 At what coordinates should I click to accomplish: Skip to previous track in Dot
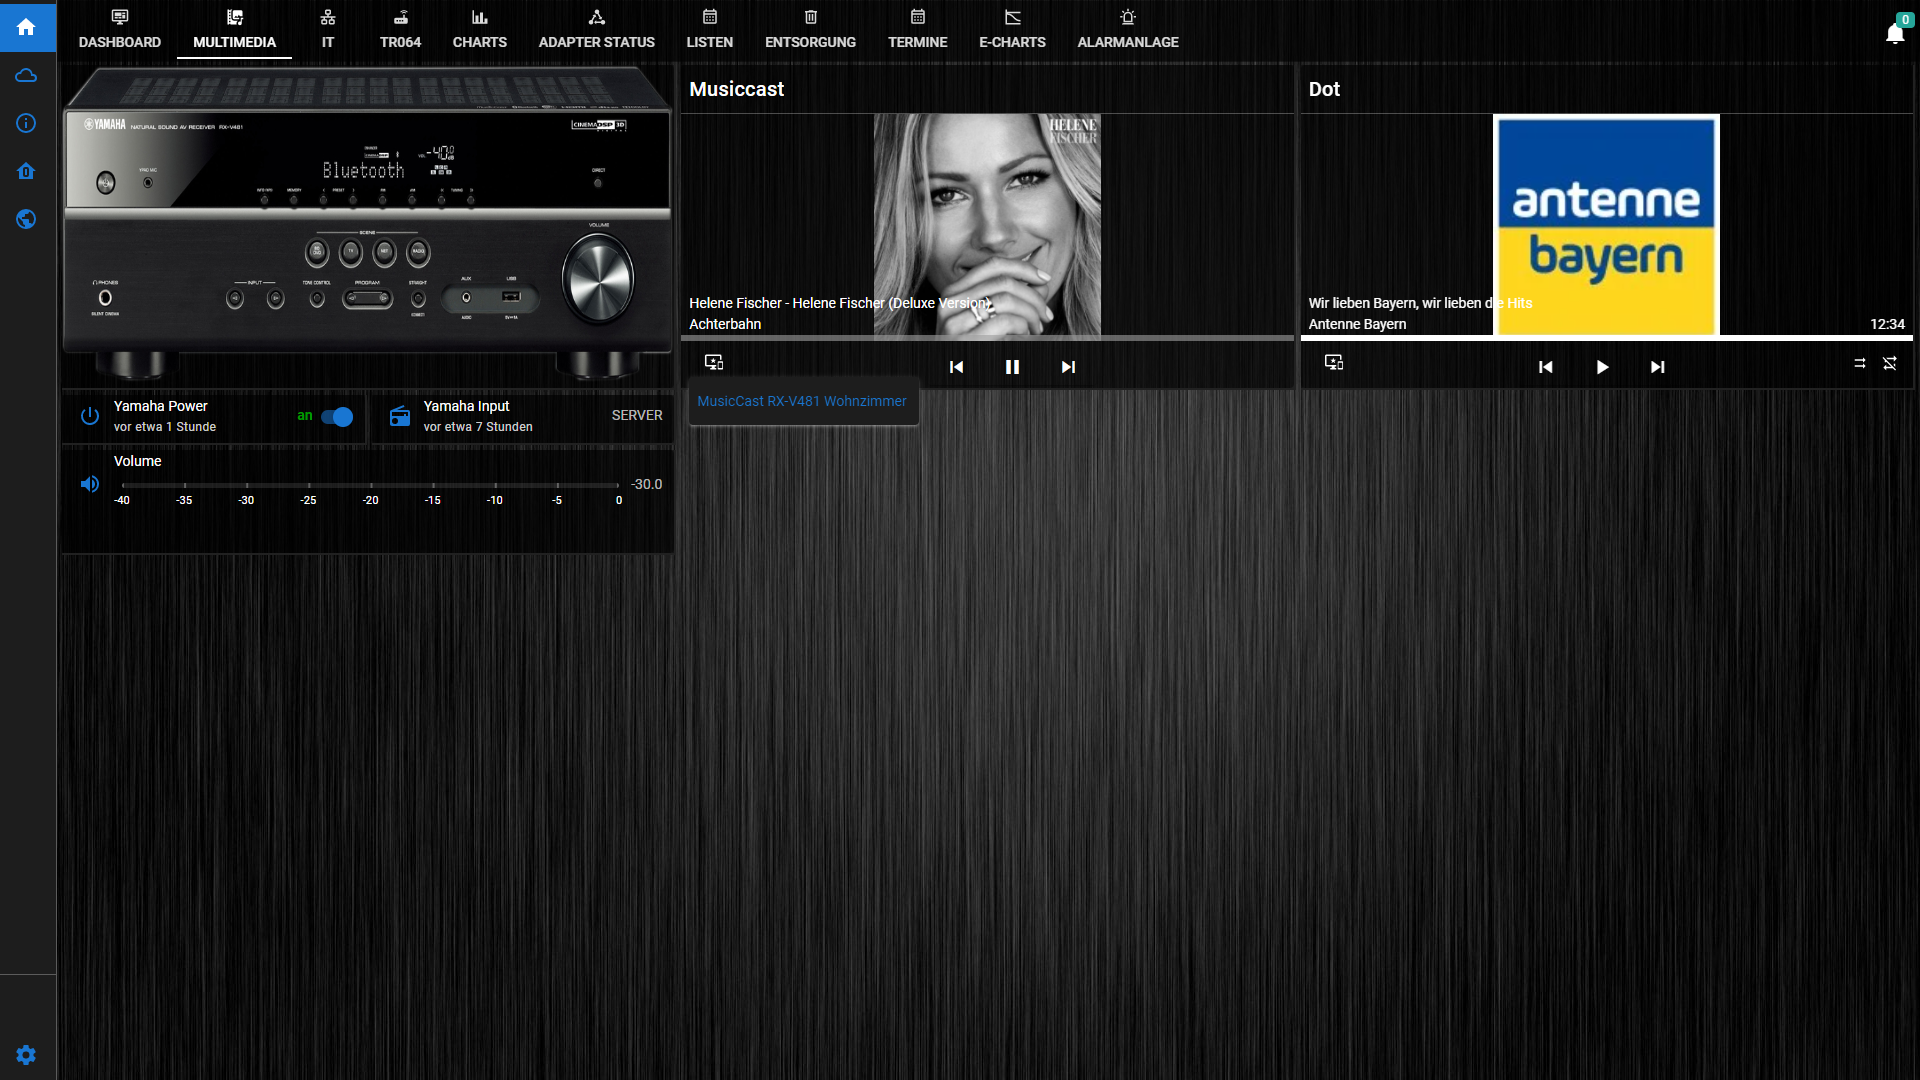click(x=1546, y=367)
